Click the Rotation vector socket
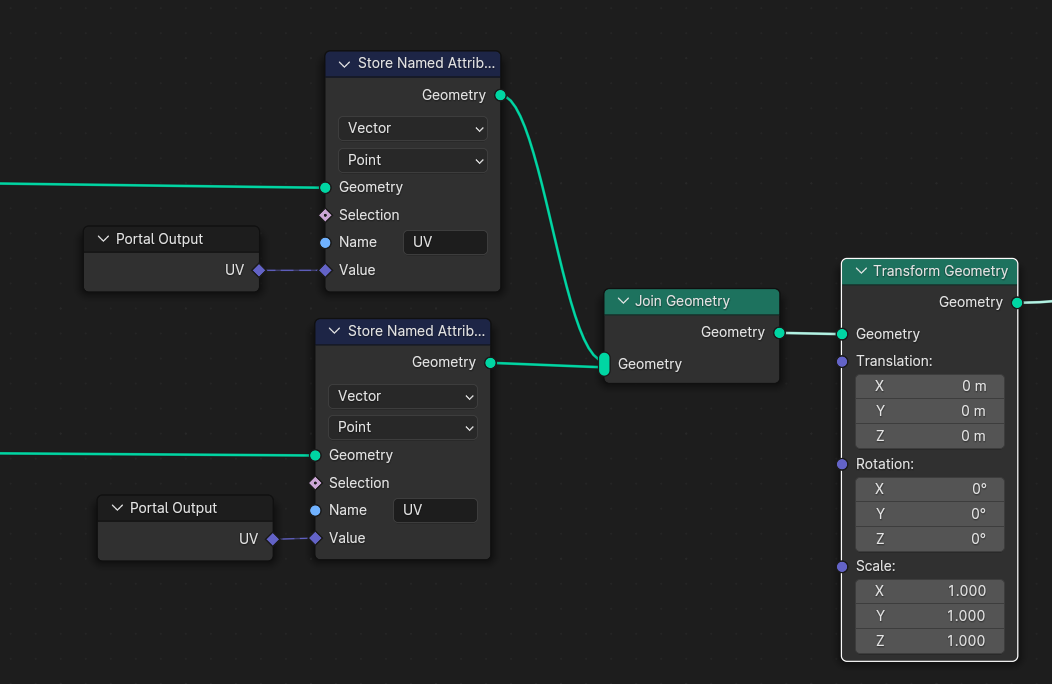 pos(843,465)
